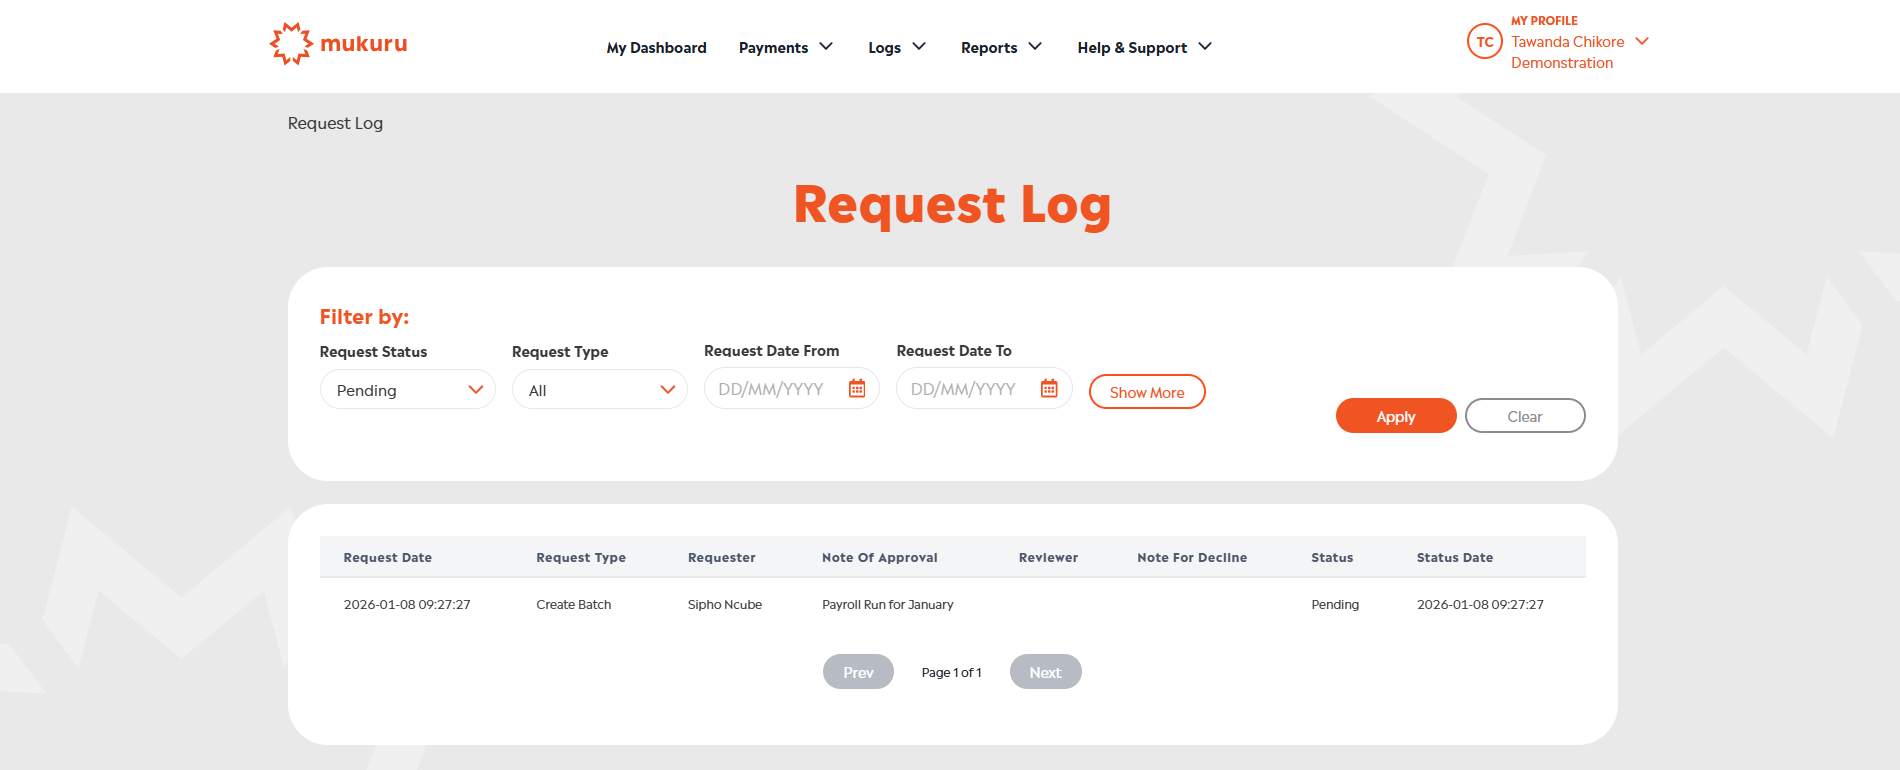Go to Next page
1900x770 pixels.
(x=1046, y=672)
